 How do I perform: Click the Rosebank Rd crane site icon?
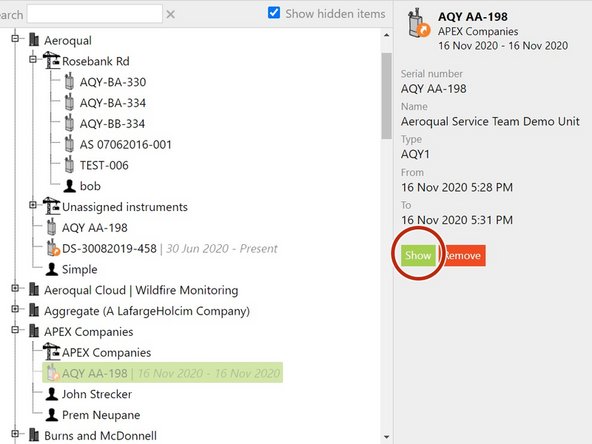(51, 60)
